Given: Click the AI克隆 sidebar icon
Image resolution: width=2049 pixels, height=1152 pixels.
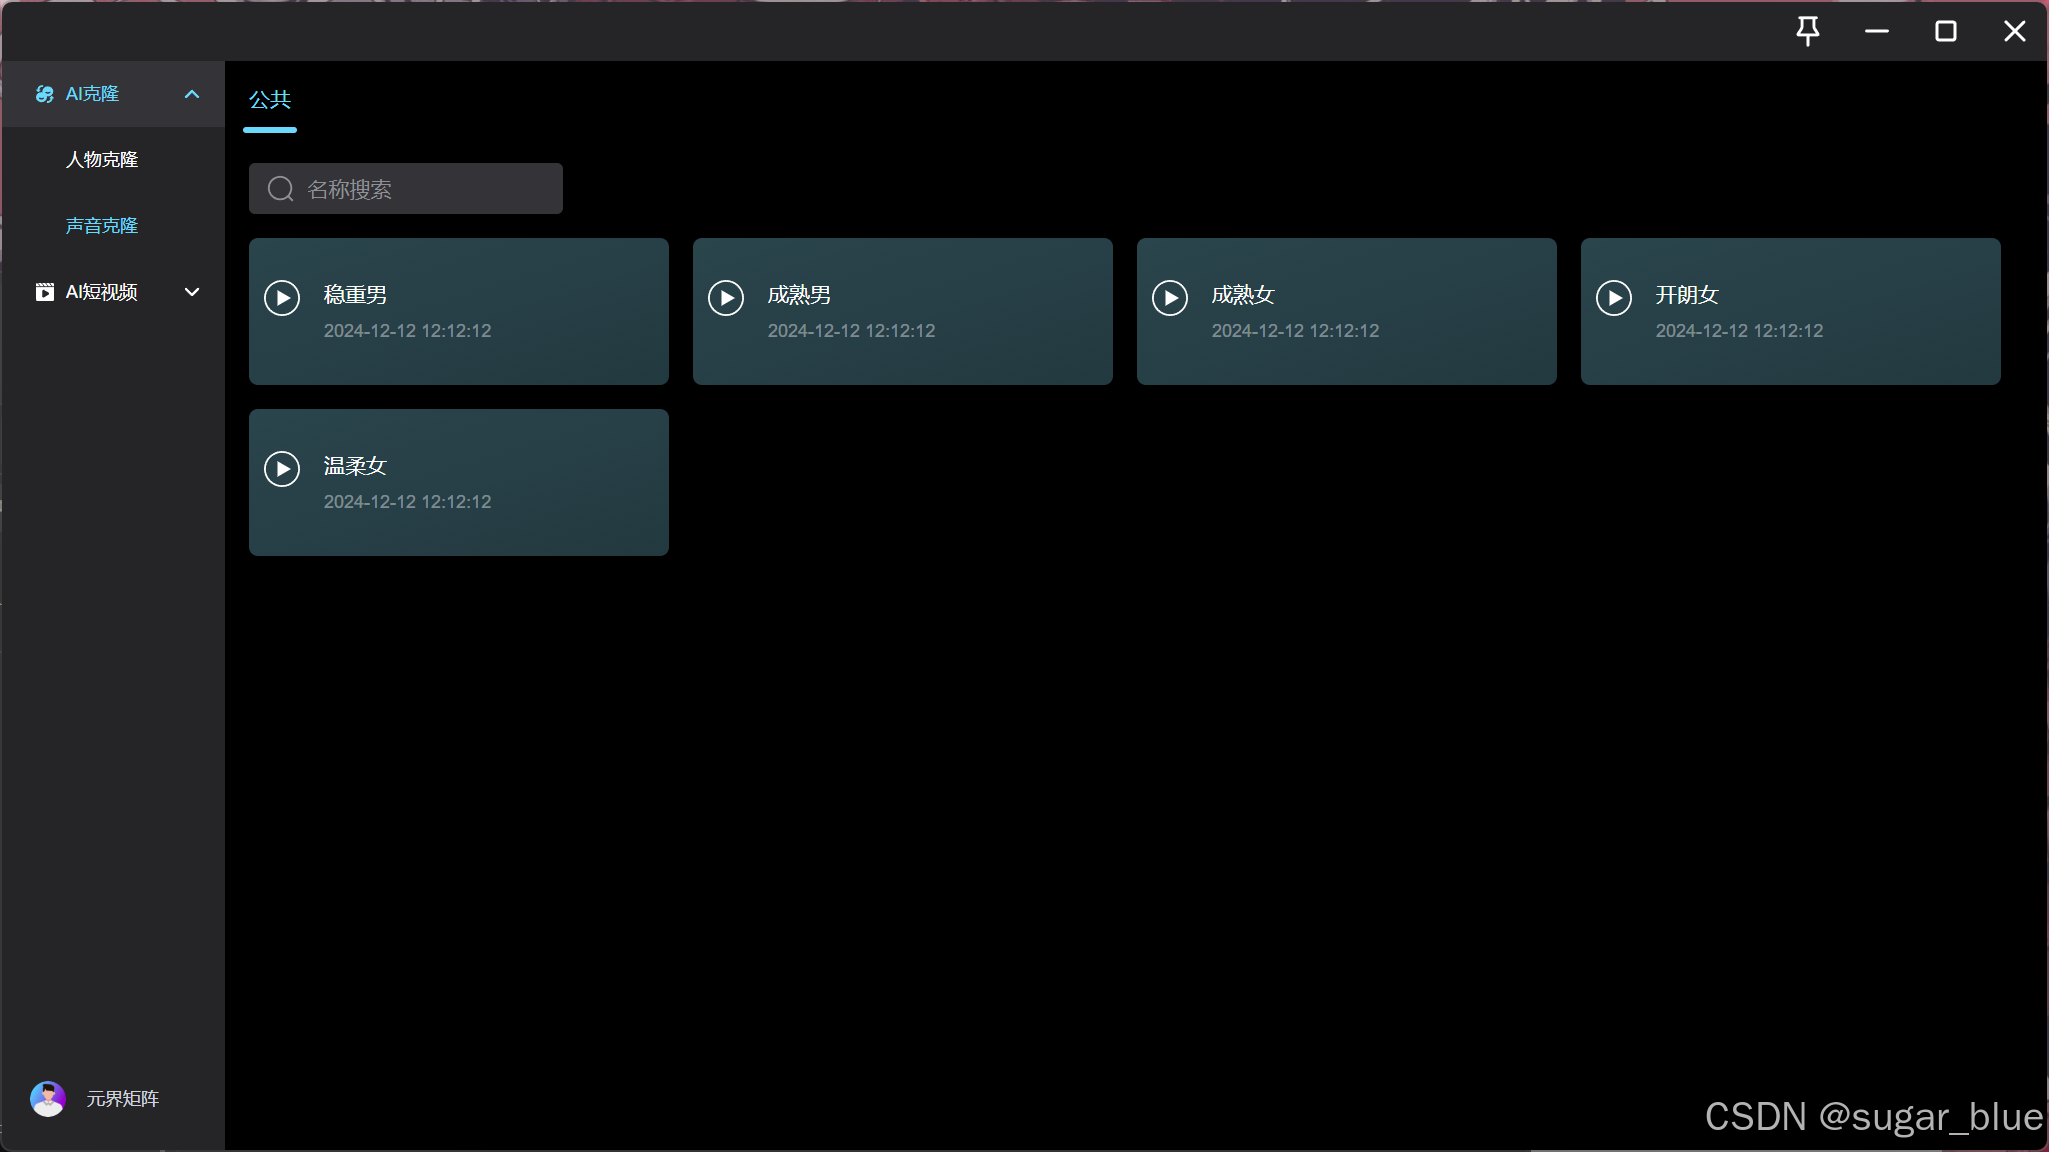Looking at the screenshot, I should pos(44,94).
